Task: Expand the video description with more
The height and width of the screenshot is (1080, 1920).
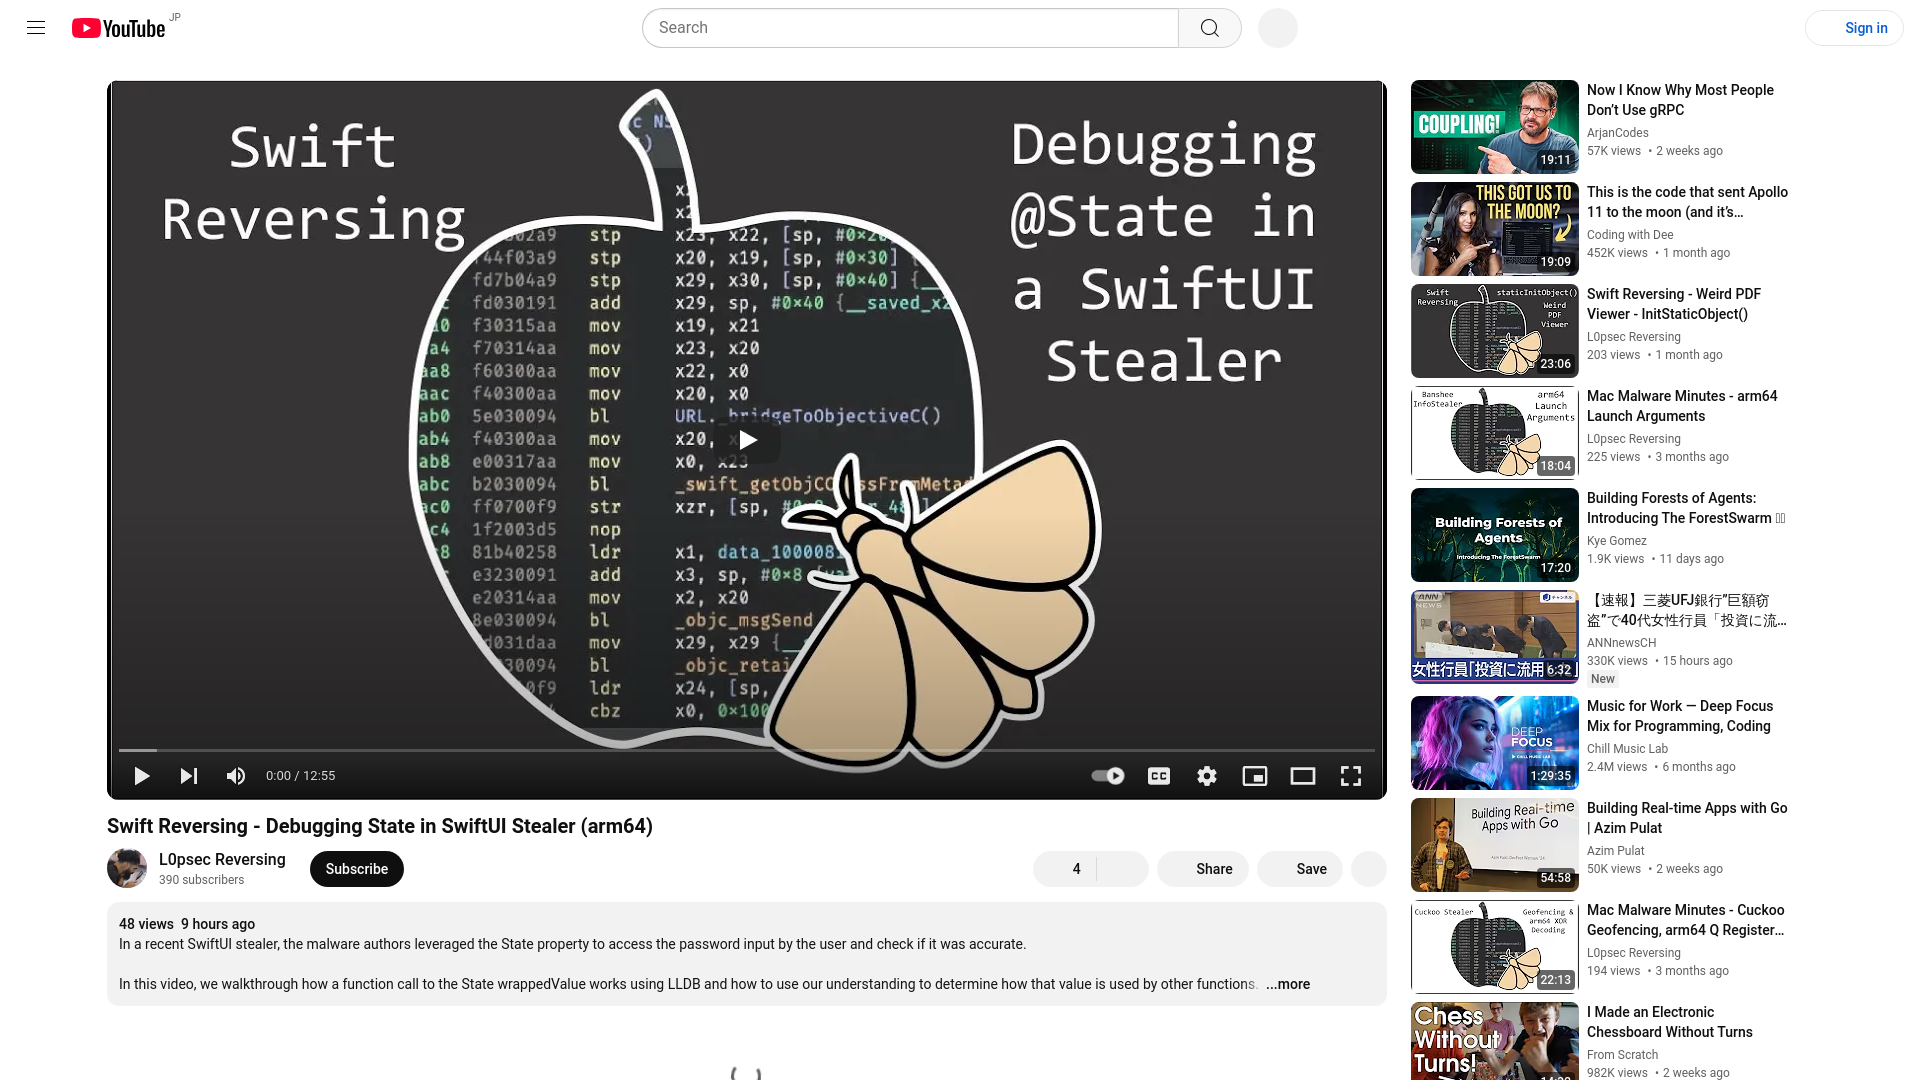Action: [1288, 984]
